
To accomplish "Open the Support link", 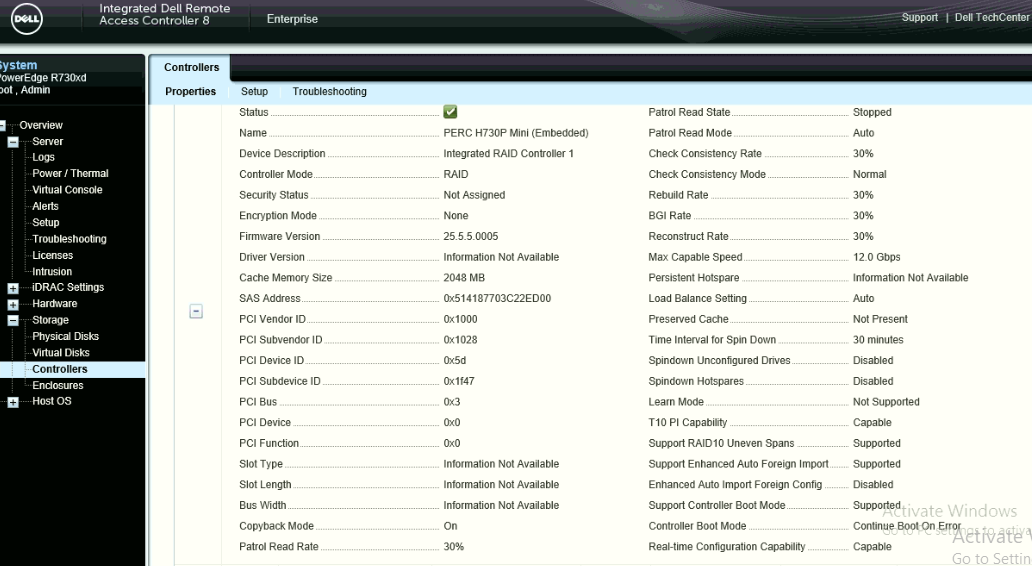I will 919,17.
